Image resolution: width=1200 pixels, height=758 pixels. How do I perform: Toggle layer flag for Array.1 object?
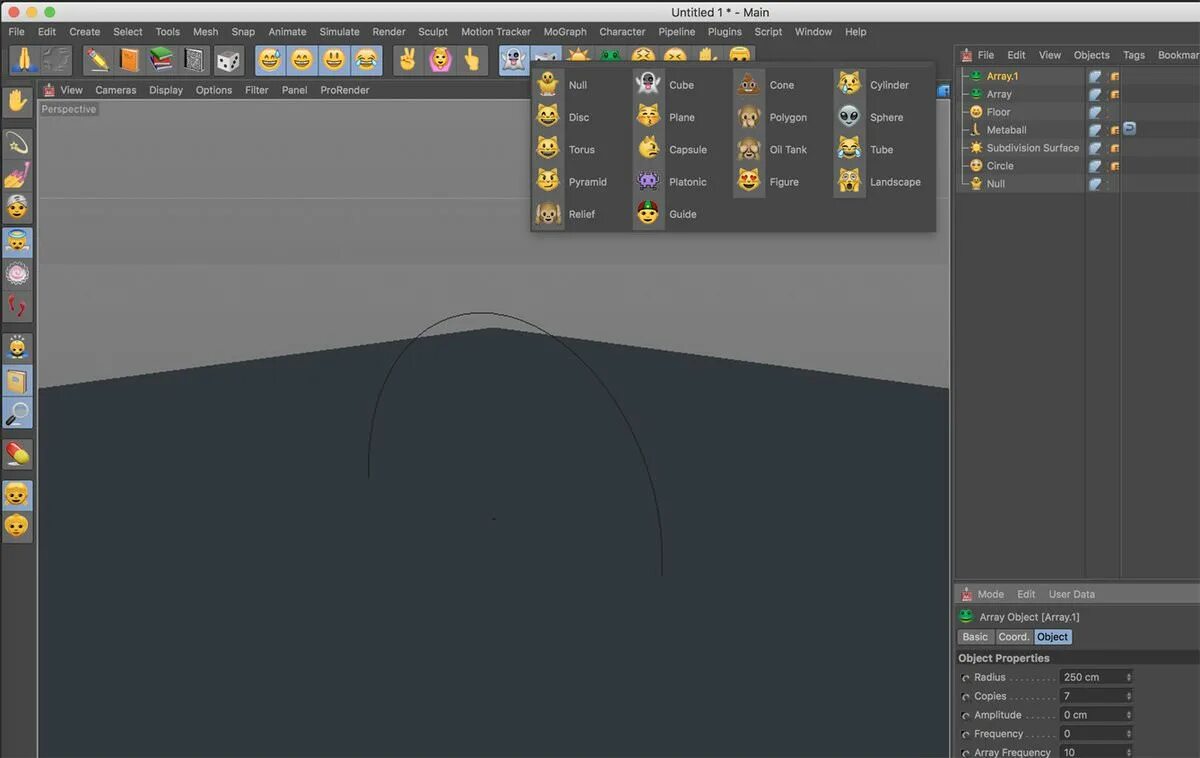click(1096, 76)
